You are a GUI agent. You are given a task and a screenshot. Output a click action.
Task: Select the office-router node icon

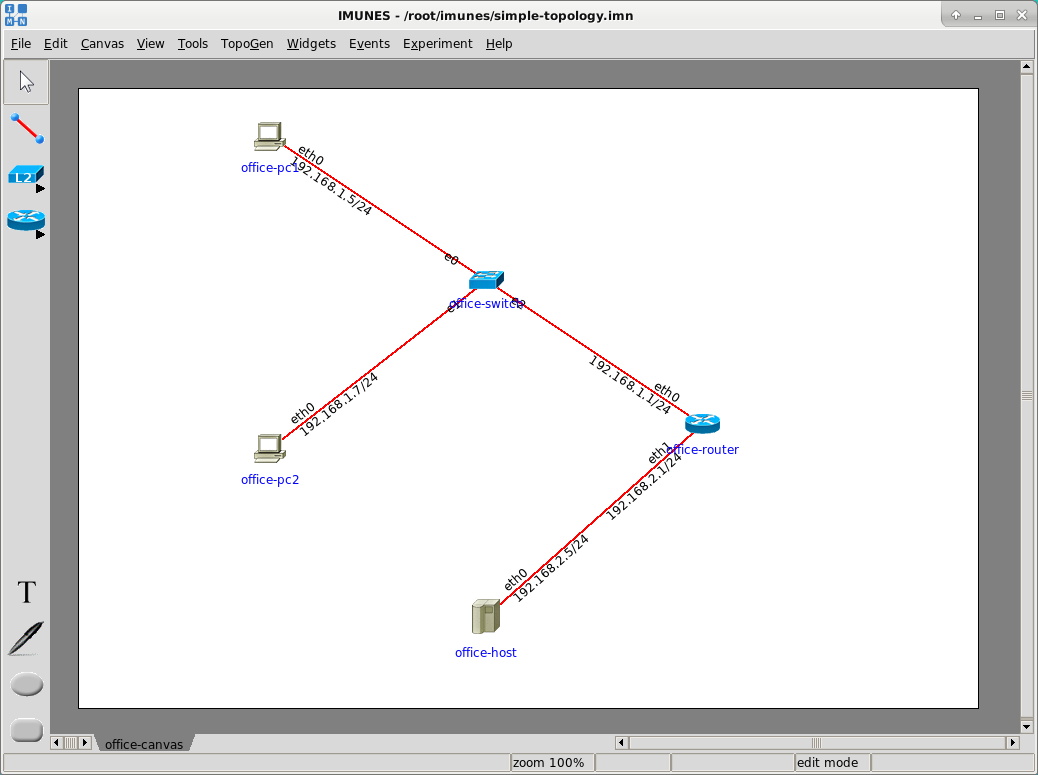(702, 423)
